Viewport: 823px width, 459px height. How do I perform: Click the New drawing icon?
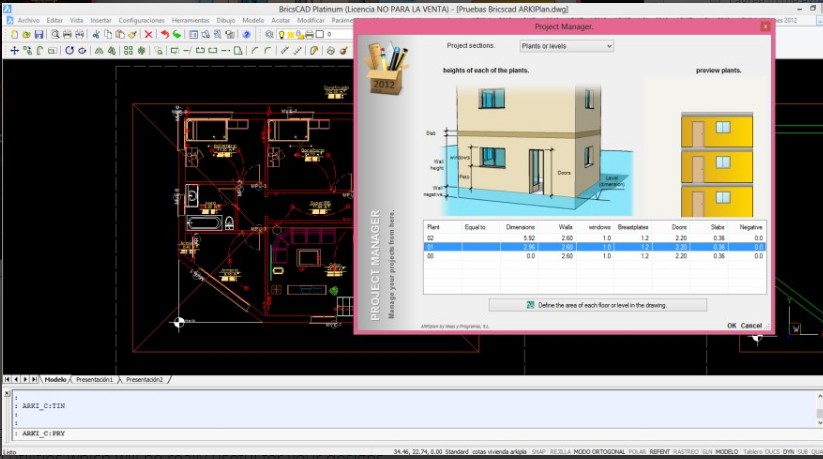point(14,35)
